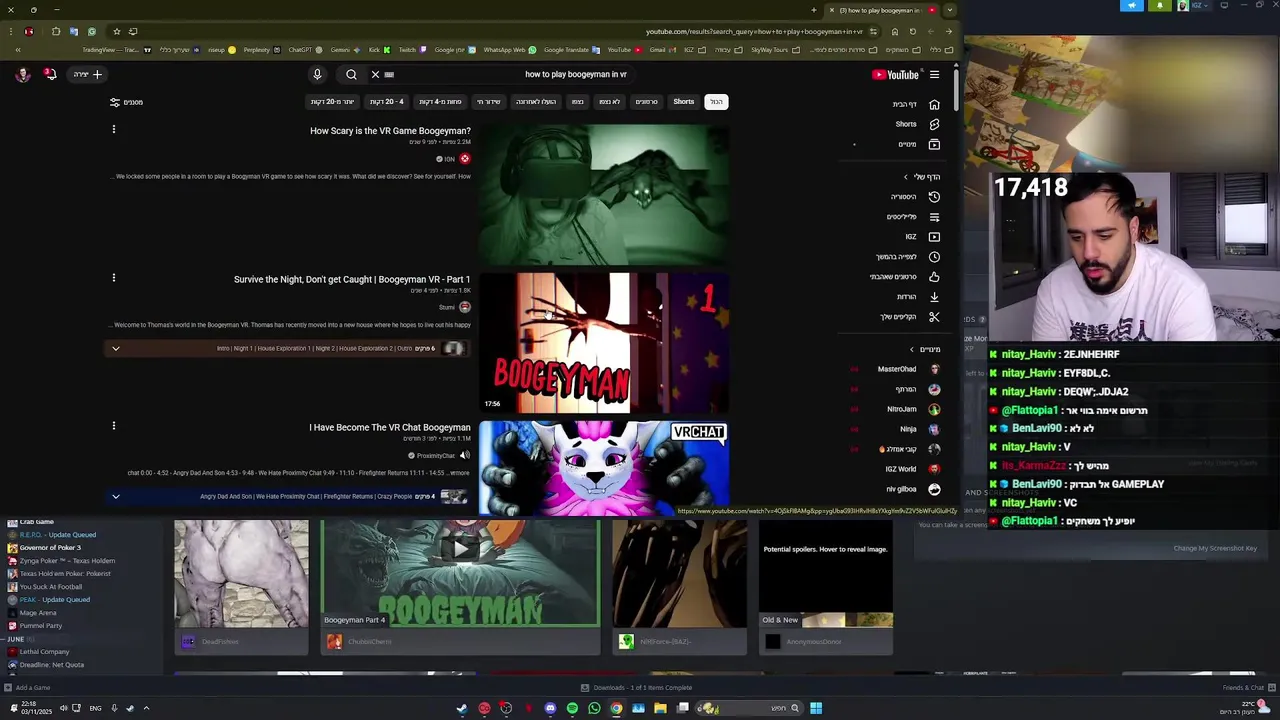This screenshot has width=1280, height=720.
Task: Open the night-vision VR headset video thumbnail
Action: tap(604, 194)
